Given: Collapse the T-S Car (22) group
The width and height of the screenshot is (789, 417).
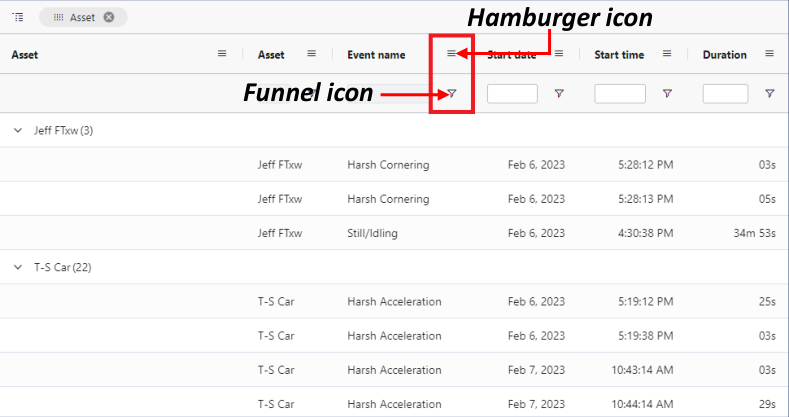Looking at the screenshot, I should [x=18, y=267].
